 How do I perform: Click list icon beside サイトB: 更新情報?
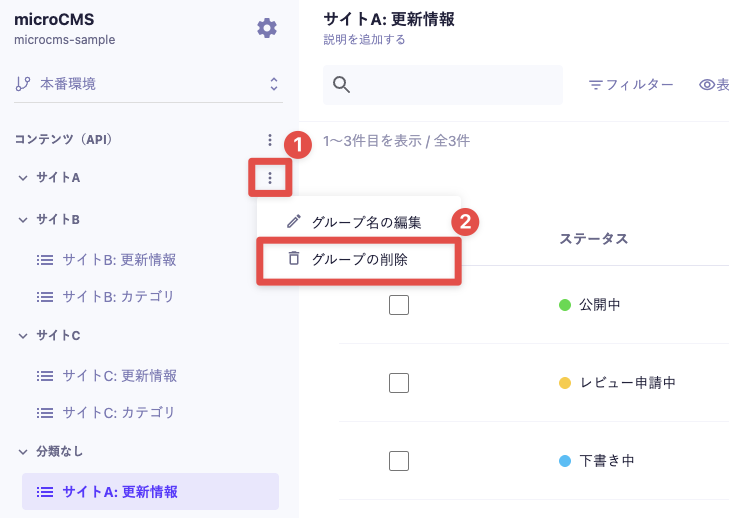pyautogui.click(x=45, y=259)
